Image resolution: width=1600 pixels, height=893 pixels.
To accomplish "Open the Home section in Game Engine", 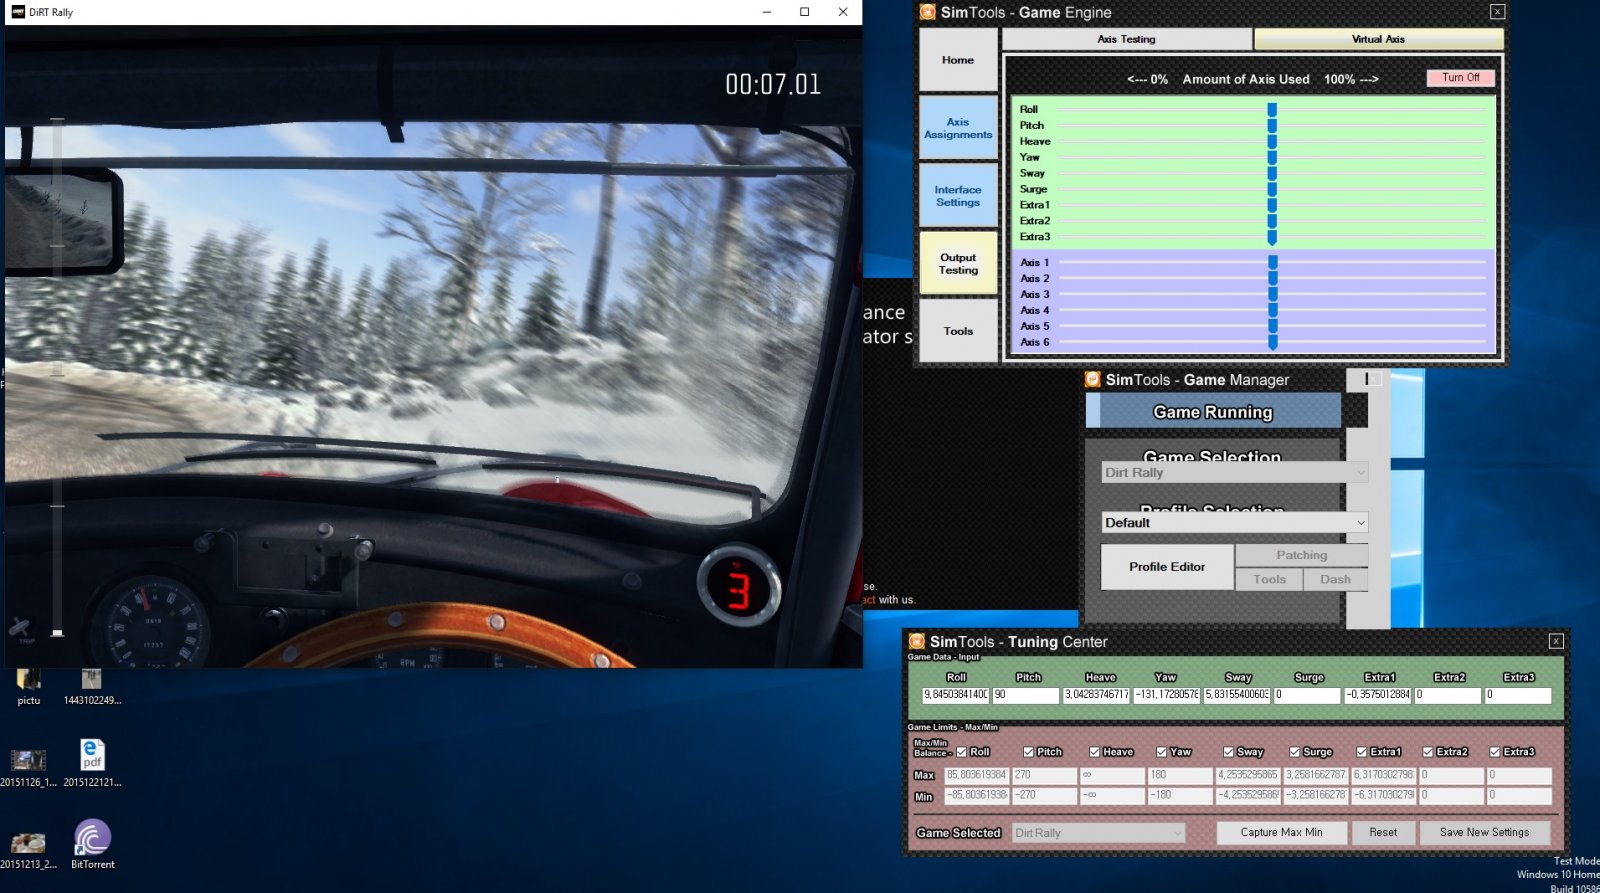I will [958, 60].
